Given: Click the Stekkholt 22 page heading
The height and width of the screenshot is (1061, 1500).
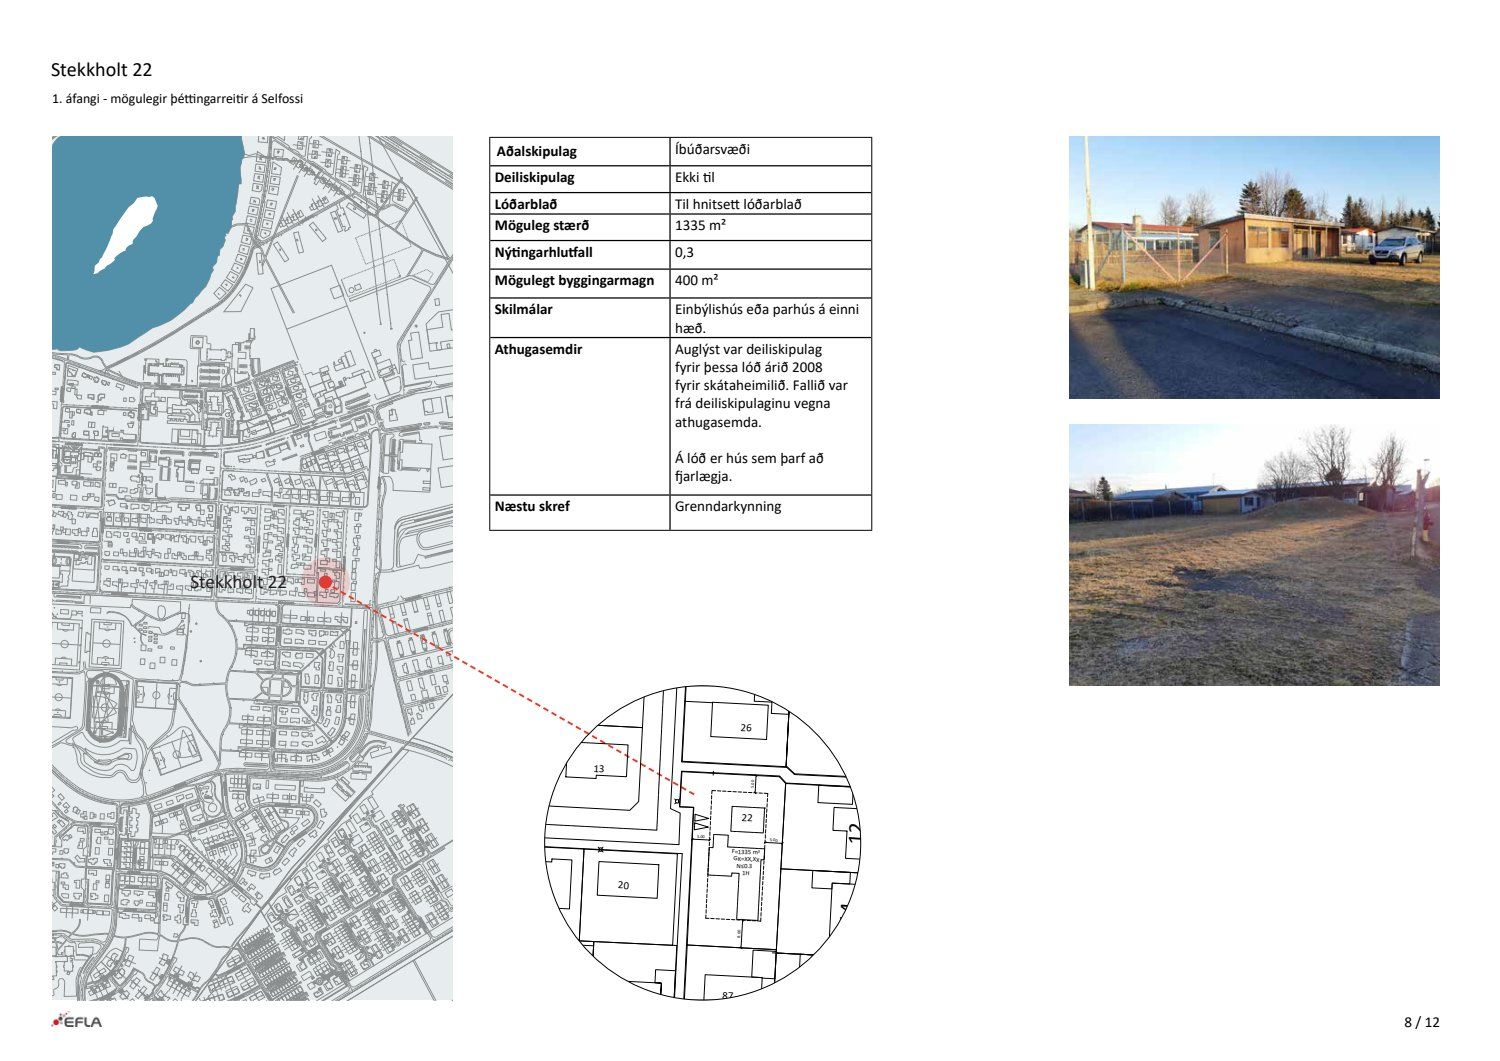Looking at the screenshot, I should (101, 70).
